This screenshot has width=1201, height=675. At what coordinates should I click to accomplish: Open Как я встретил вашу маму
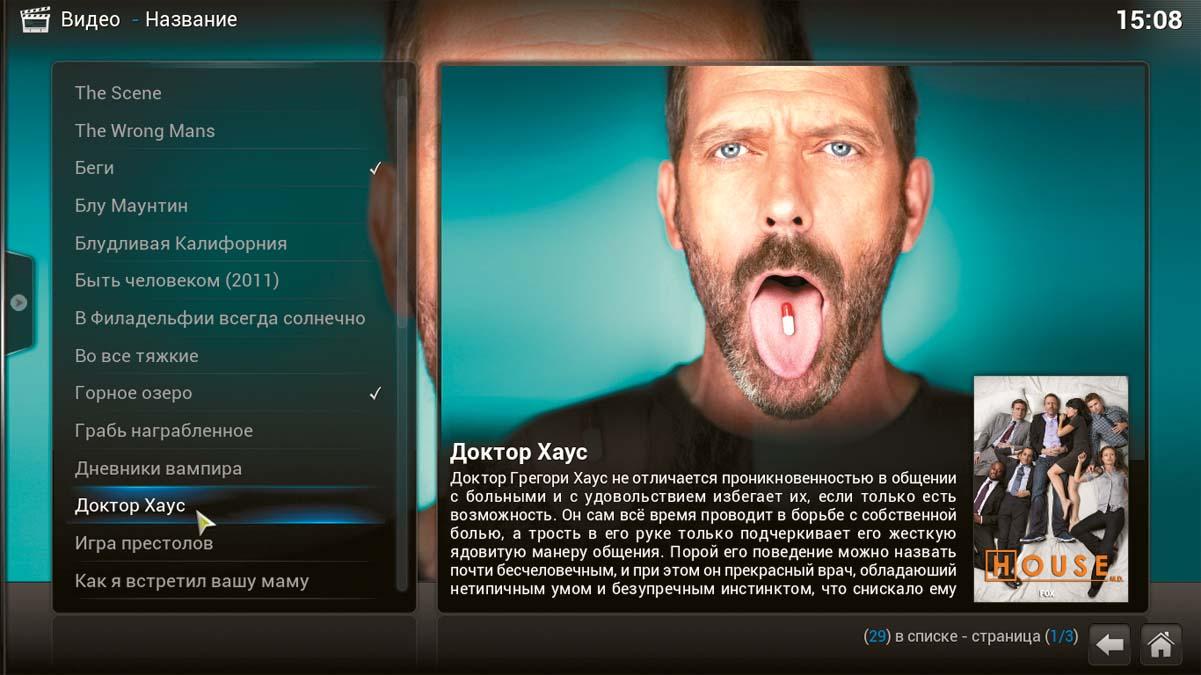pos(191,581)
